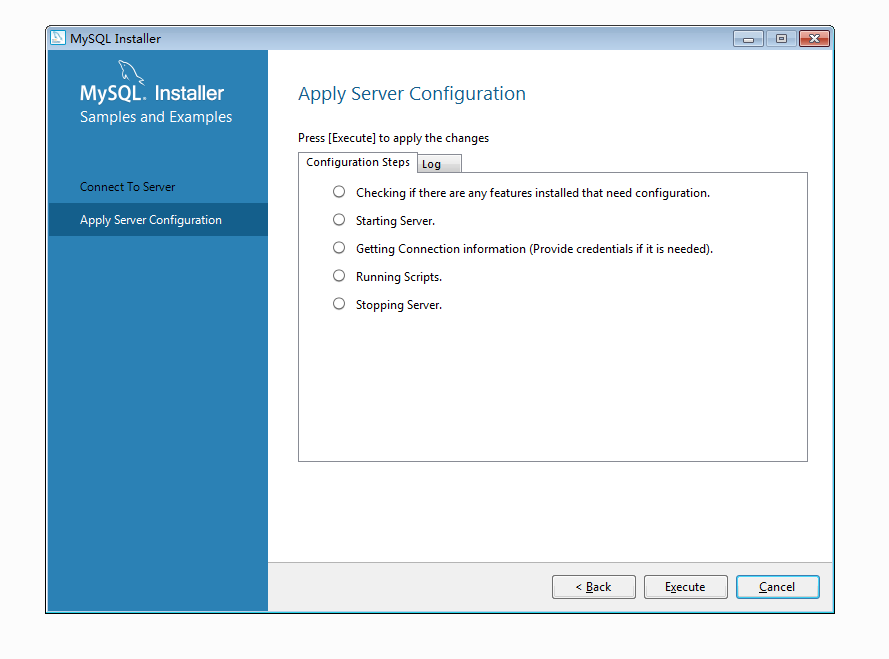The width and height of the screenshot is (889, 659).
Task: Click the 'Samples and Examples' subtitle
Action: [156, 117]
